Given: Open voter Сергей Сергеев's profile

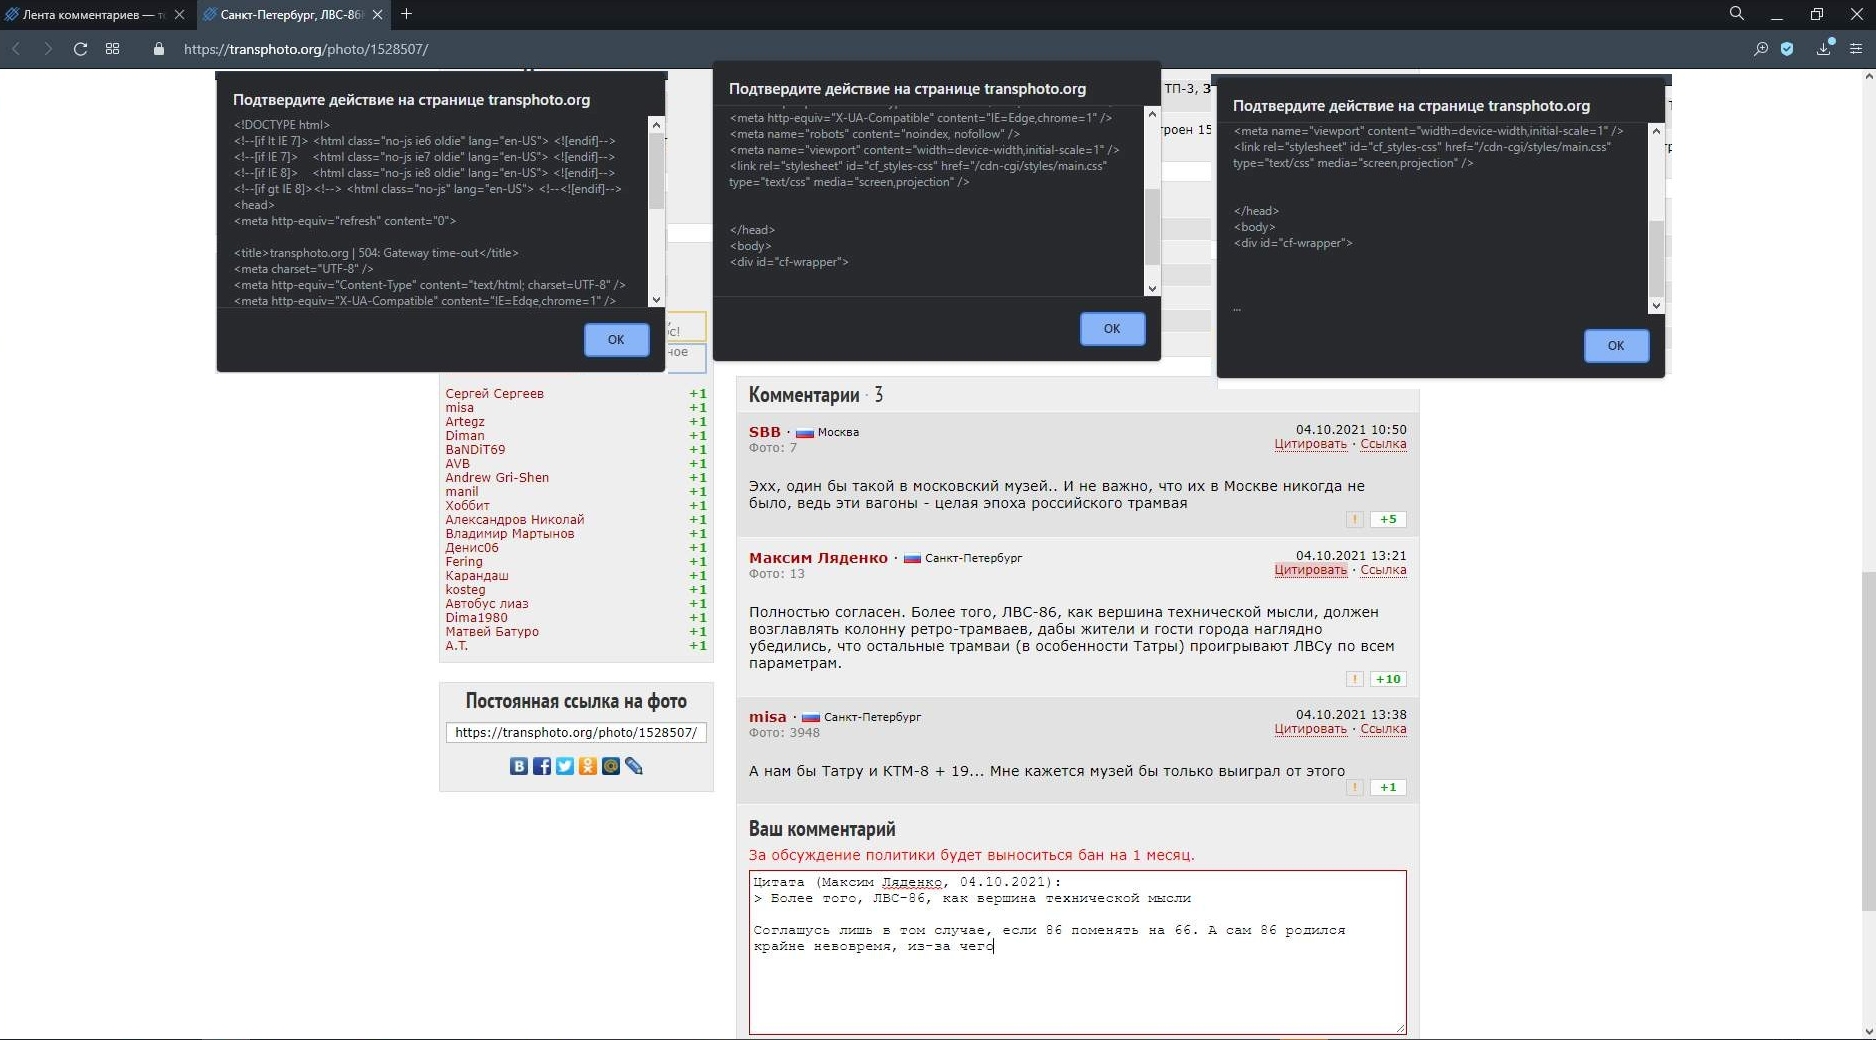Looking at the screenshot, I should pos(494,394).
